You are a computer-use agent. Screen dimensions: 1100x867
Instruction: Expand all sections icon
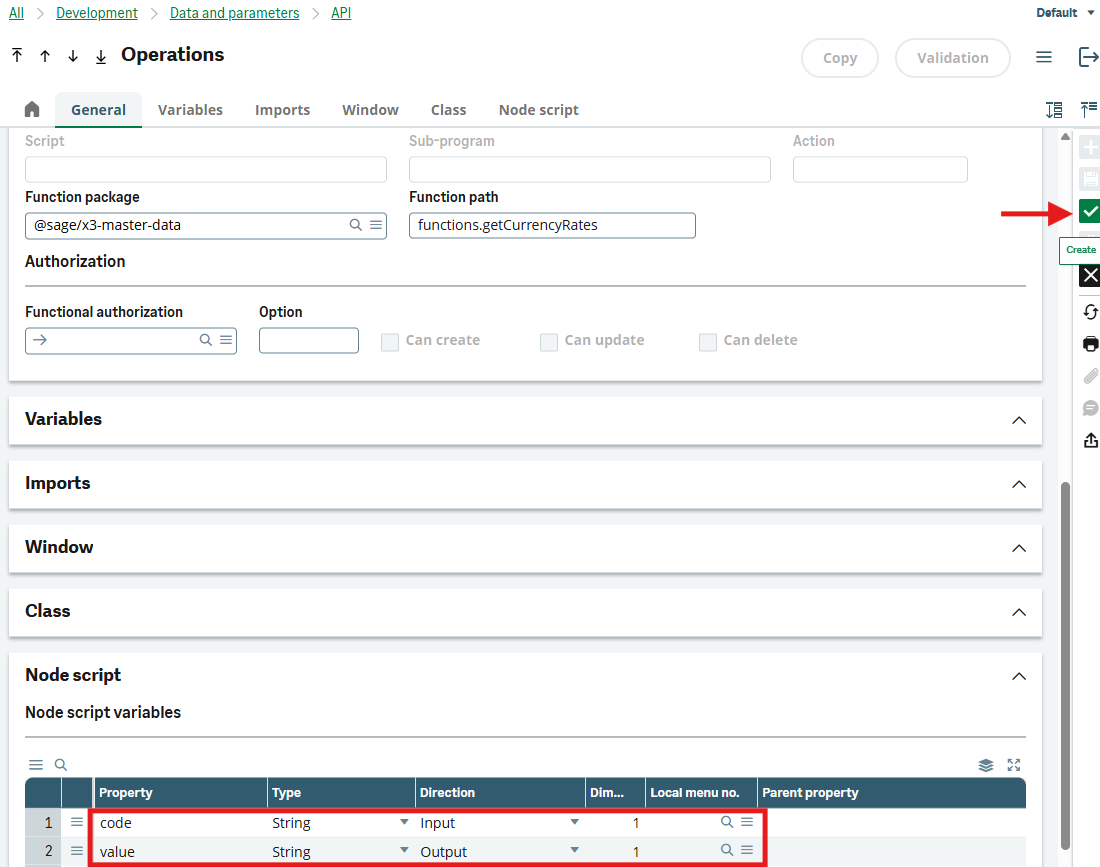click(x=1054, y=109)
